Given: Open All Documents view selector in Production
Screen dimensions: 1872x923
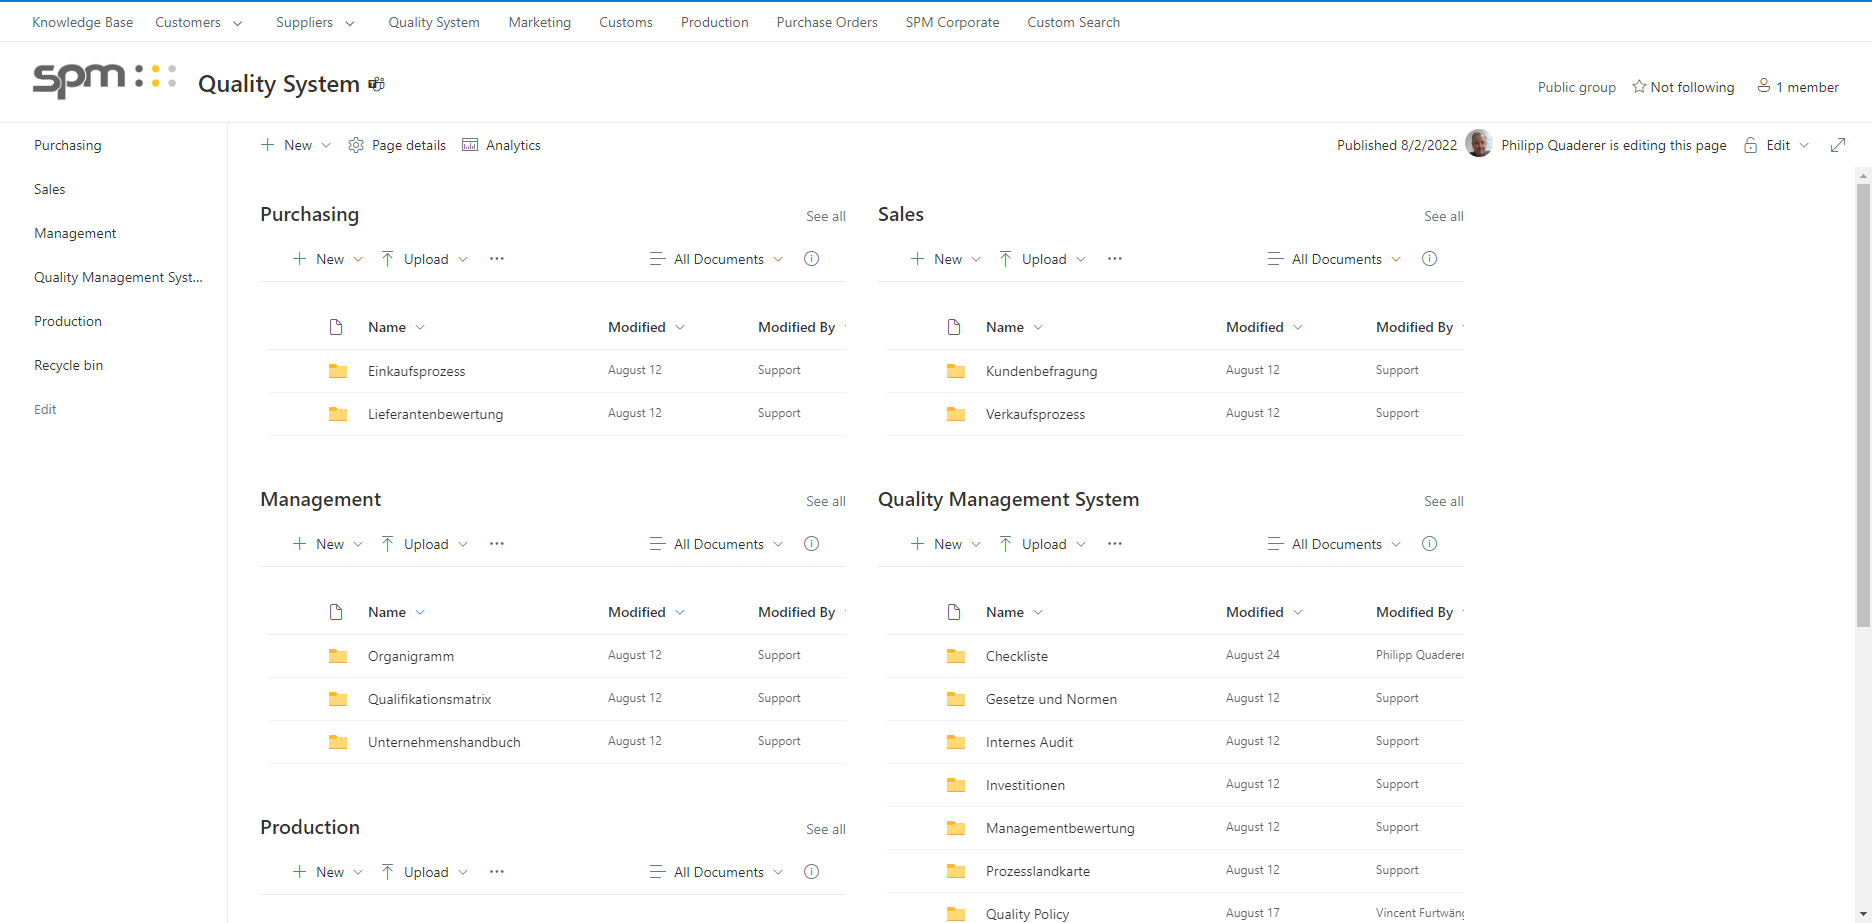Looking at the screenshot, I should [x=717, y=872].
